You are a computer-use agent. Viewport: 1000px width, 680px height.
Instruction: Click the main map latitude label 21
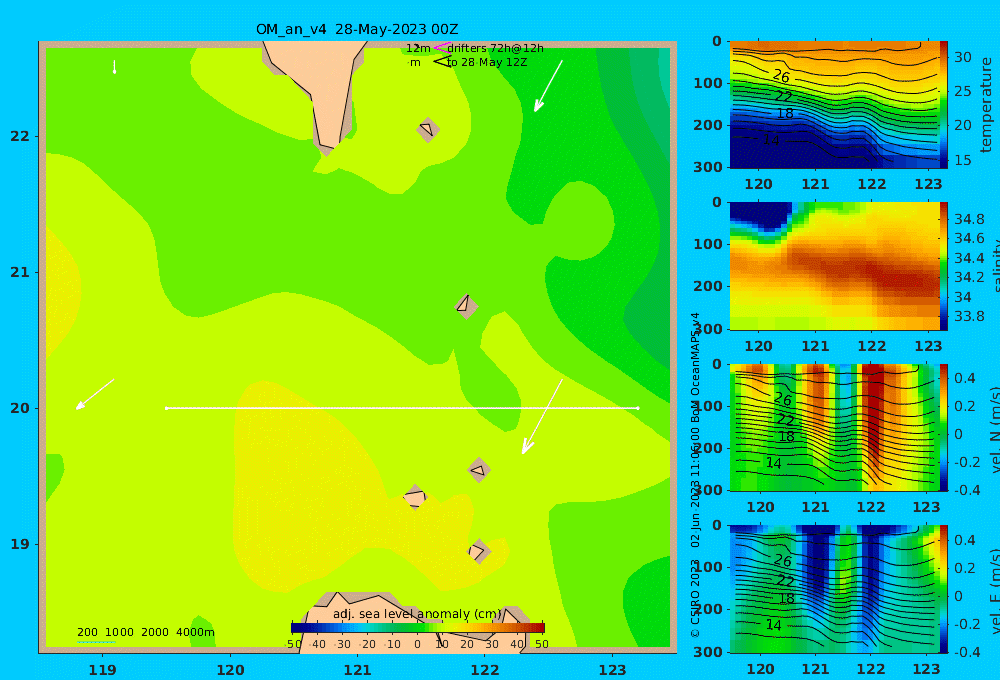[x=20, y=272]
